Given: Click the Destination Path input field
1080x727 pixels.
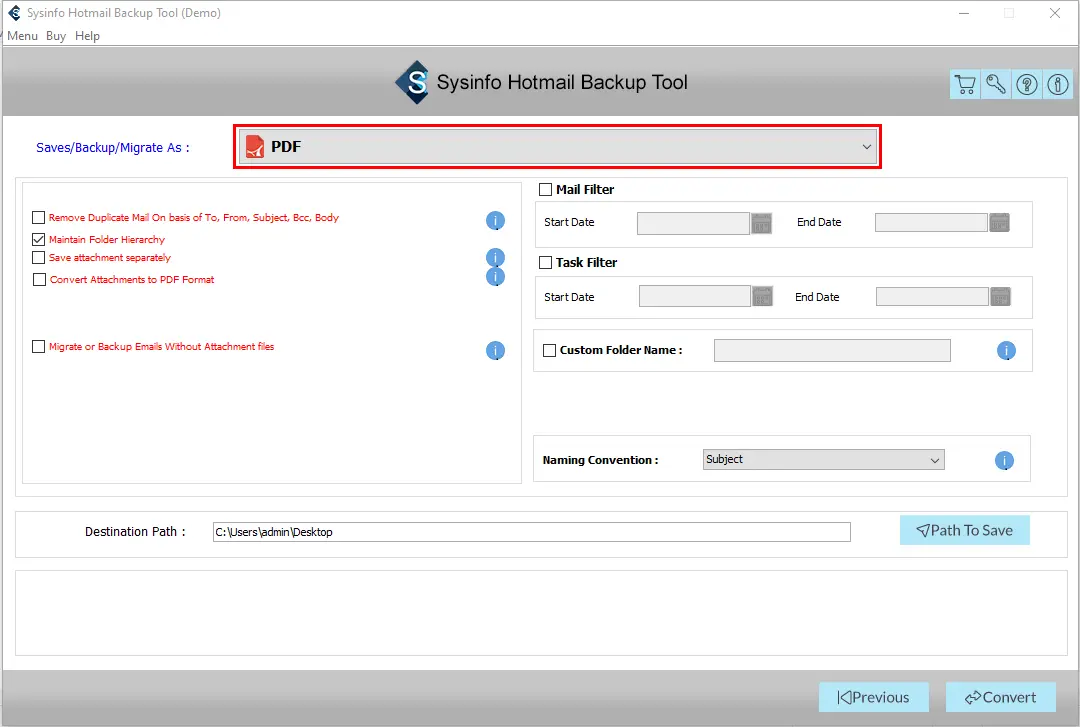Looking at the screenshot, I should [532, 532].
